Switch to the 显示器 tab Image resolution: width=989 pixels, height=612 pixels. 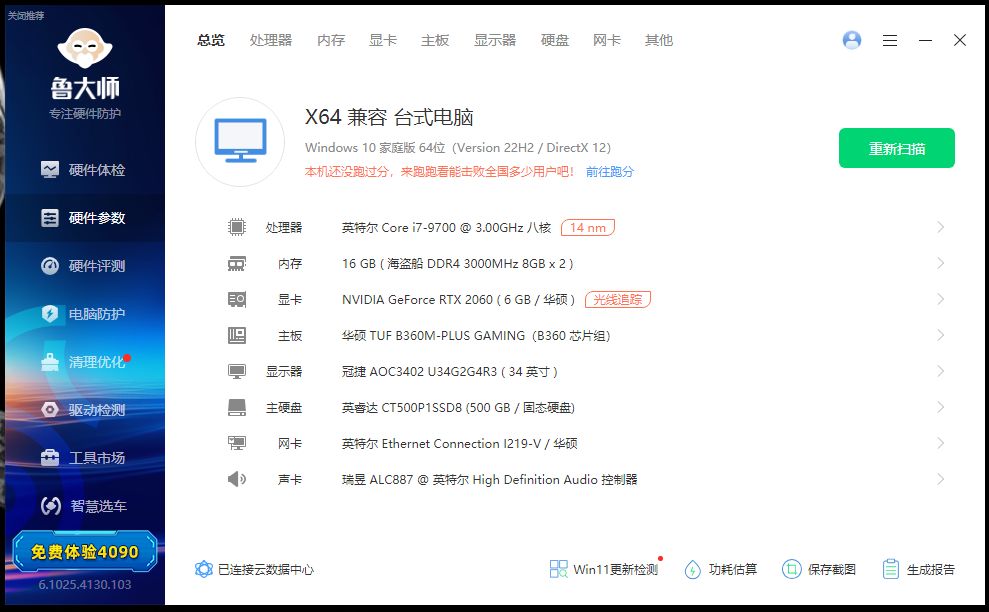495,40
